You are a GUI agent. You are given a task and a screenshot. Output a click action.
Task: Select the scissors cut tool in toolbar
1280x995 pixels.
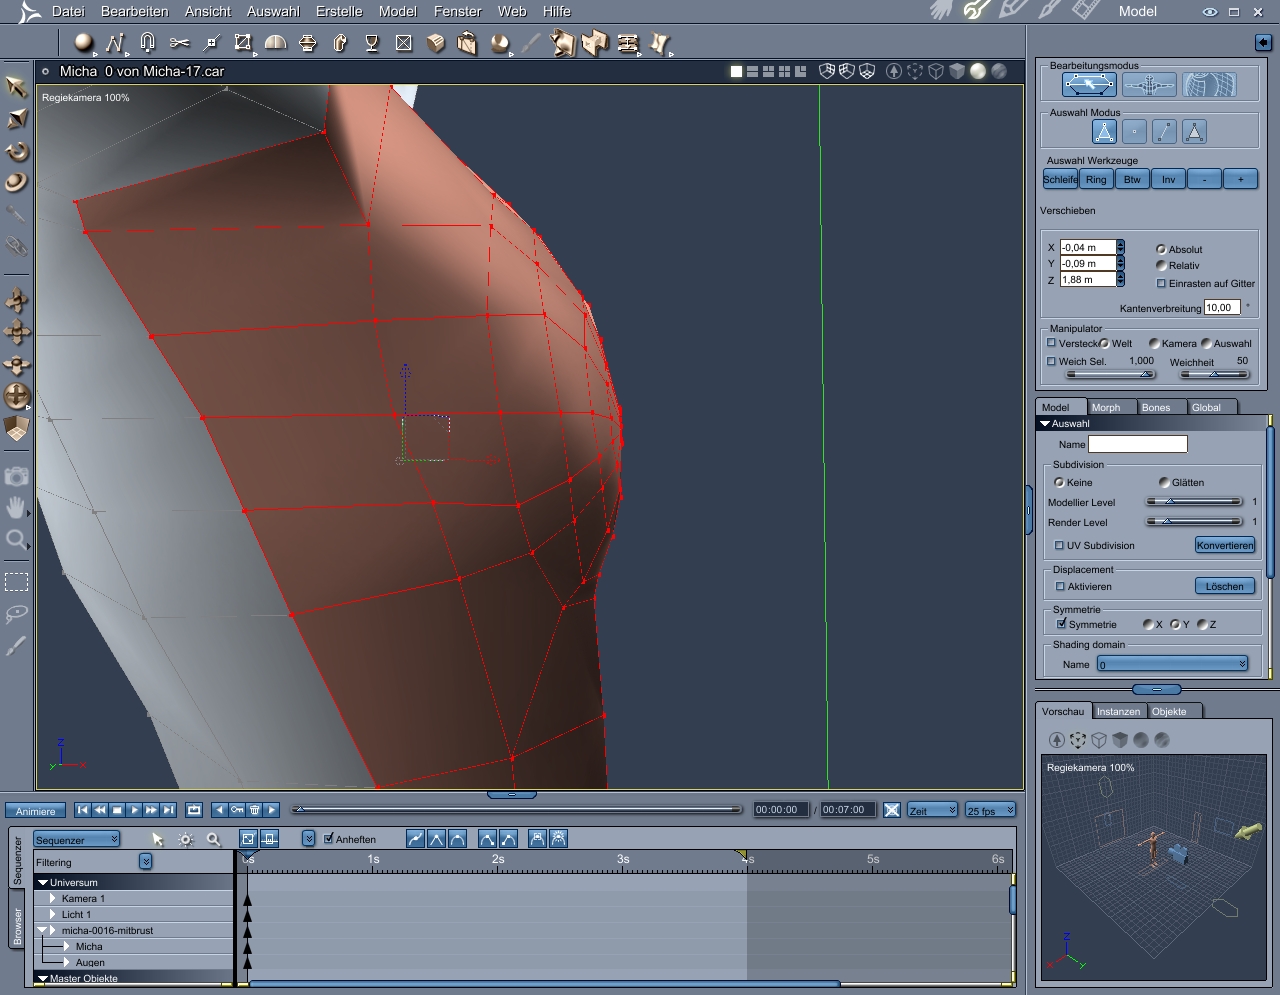179,42
